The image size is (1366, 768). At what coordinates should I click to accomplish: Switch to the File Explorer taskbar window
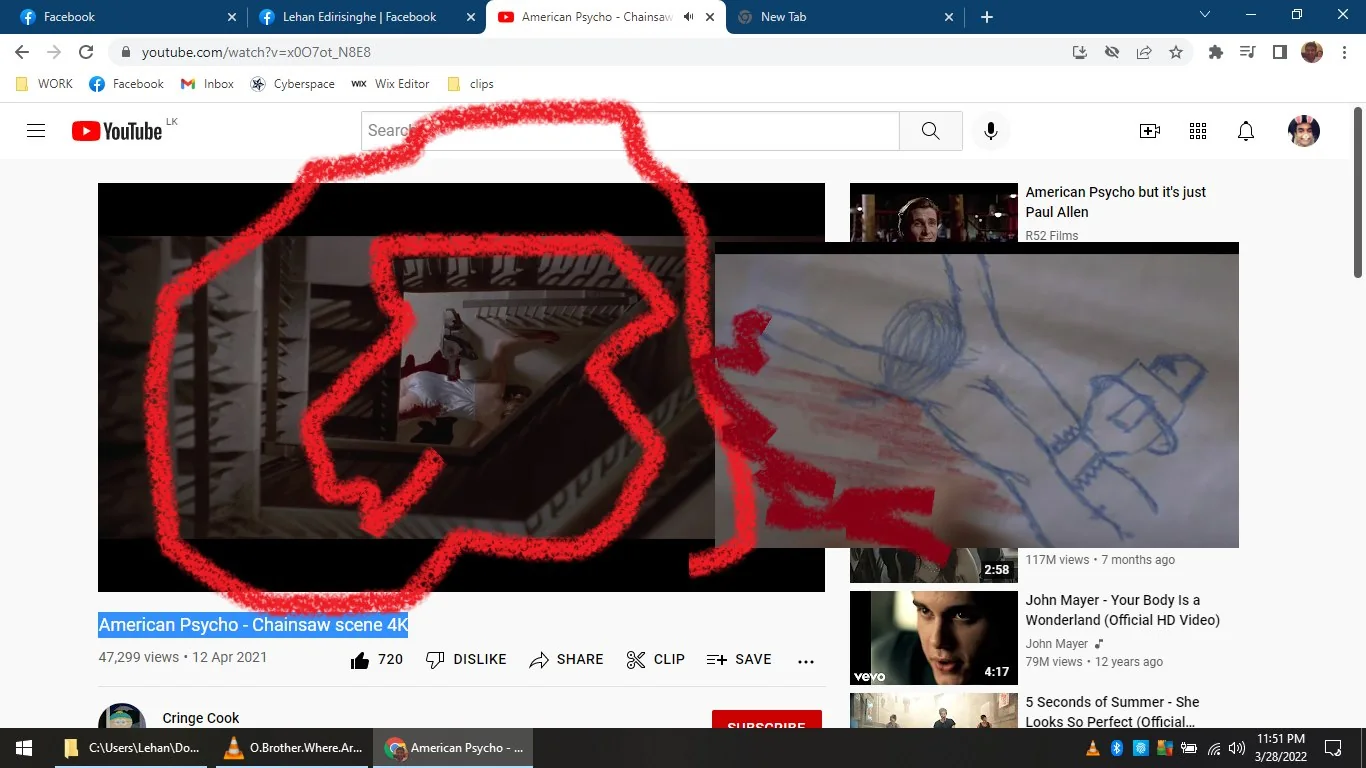click(x=131, y=748)
